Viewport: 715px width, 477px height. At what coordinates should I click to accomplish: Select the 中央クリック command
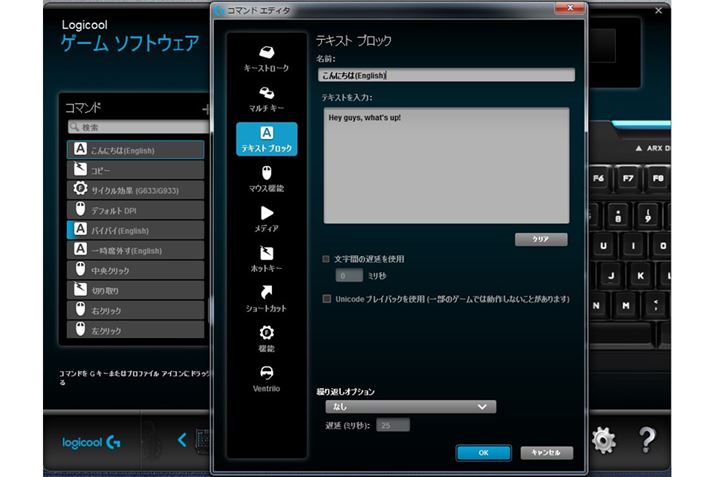point(135,270)
